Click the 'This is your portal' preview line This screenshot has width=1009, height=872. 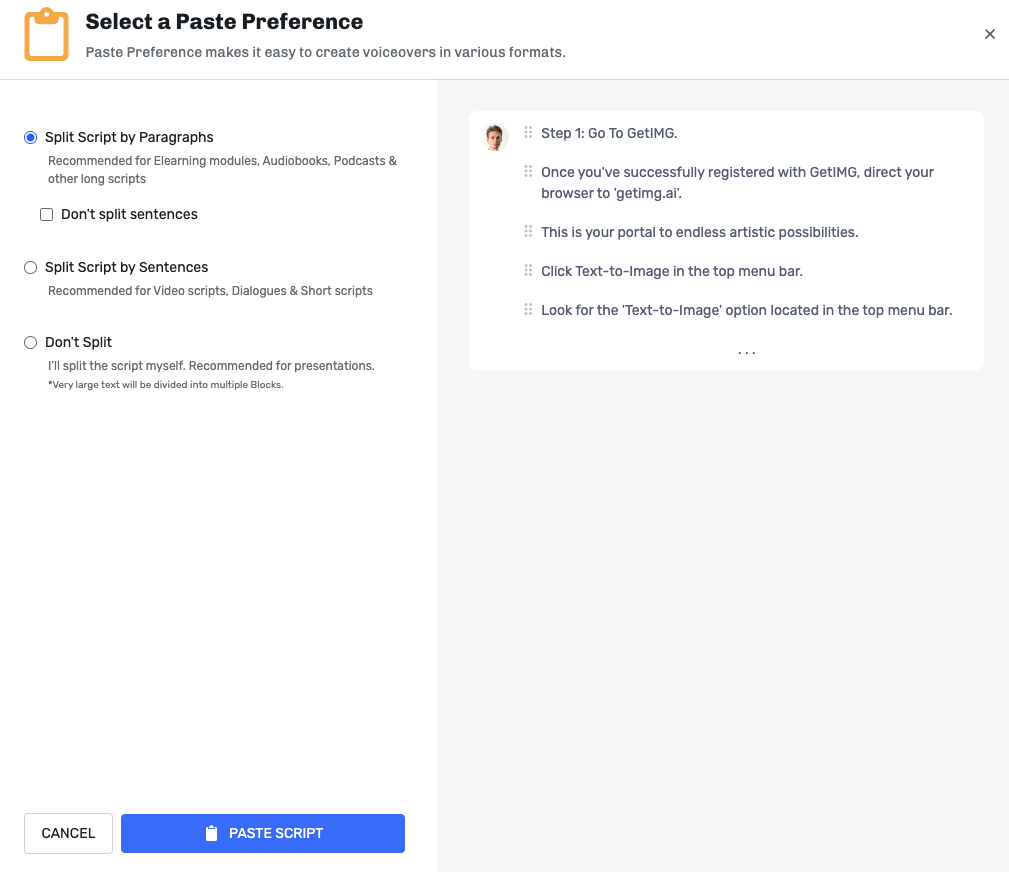pos(699,232)
